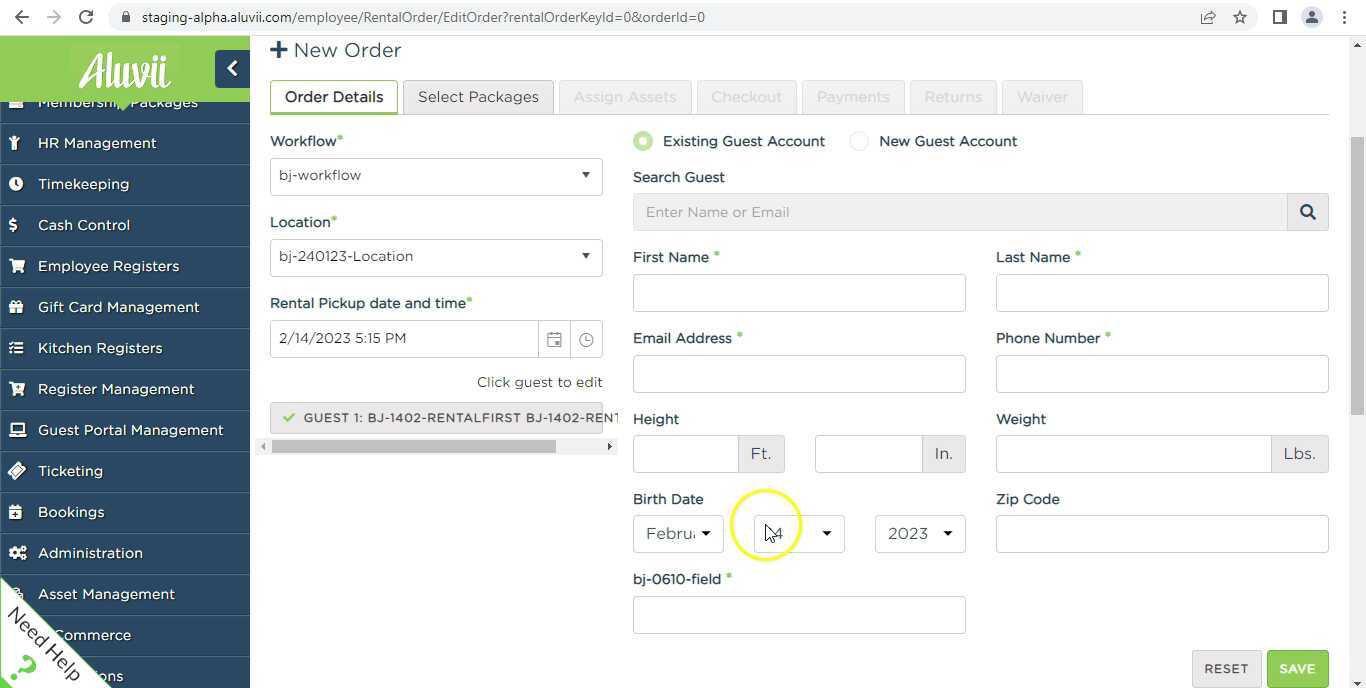Open the Ticketing section in sidebar
This screenshot has width=1366, height=688.
70,471
